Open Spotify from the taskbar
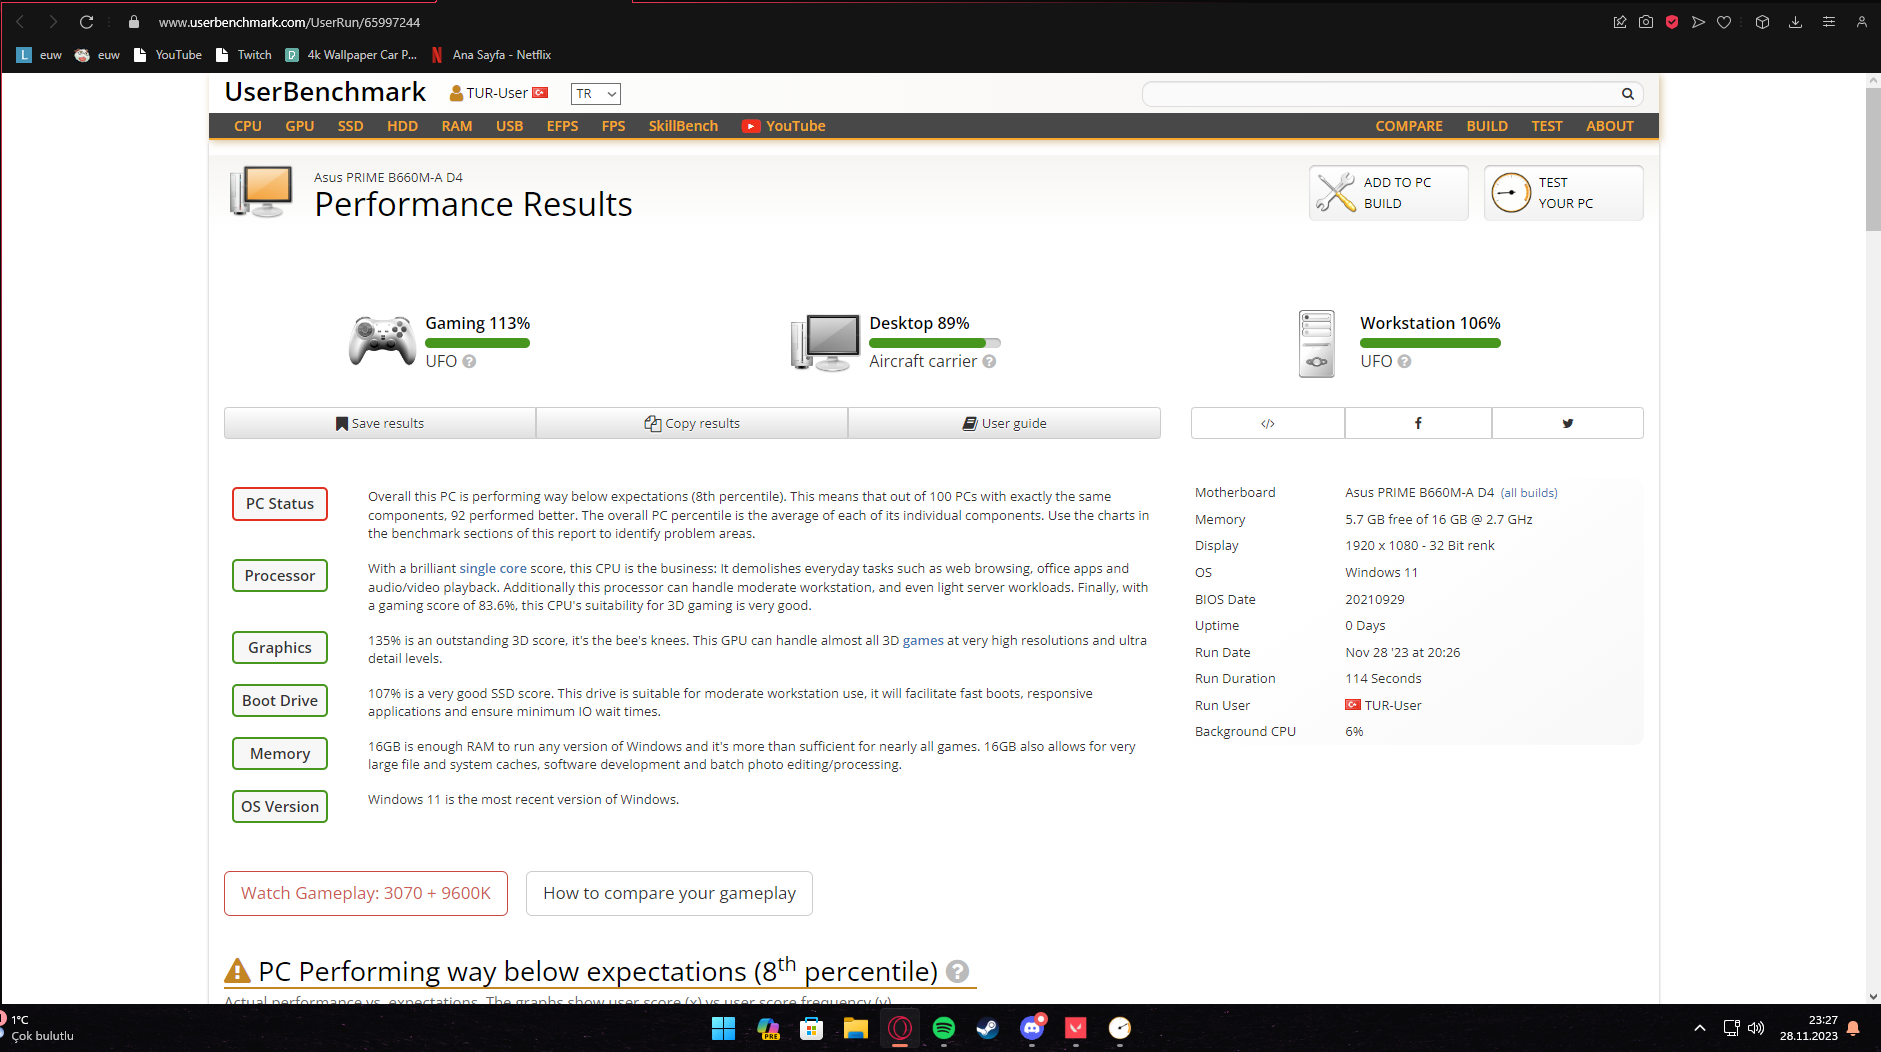Screen dimensions: 1881x1052 [943, 1028]
